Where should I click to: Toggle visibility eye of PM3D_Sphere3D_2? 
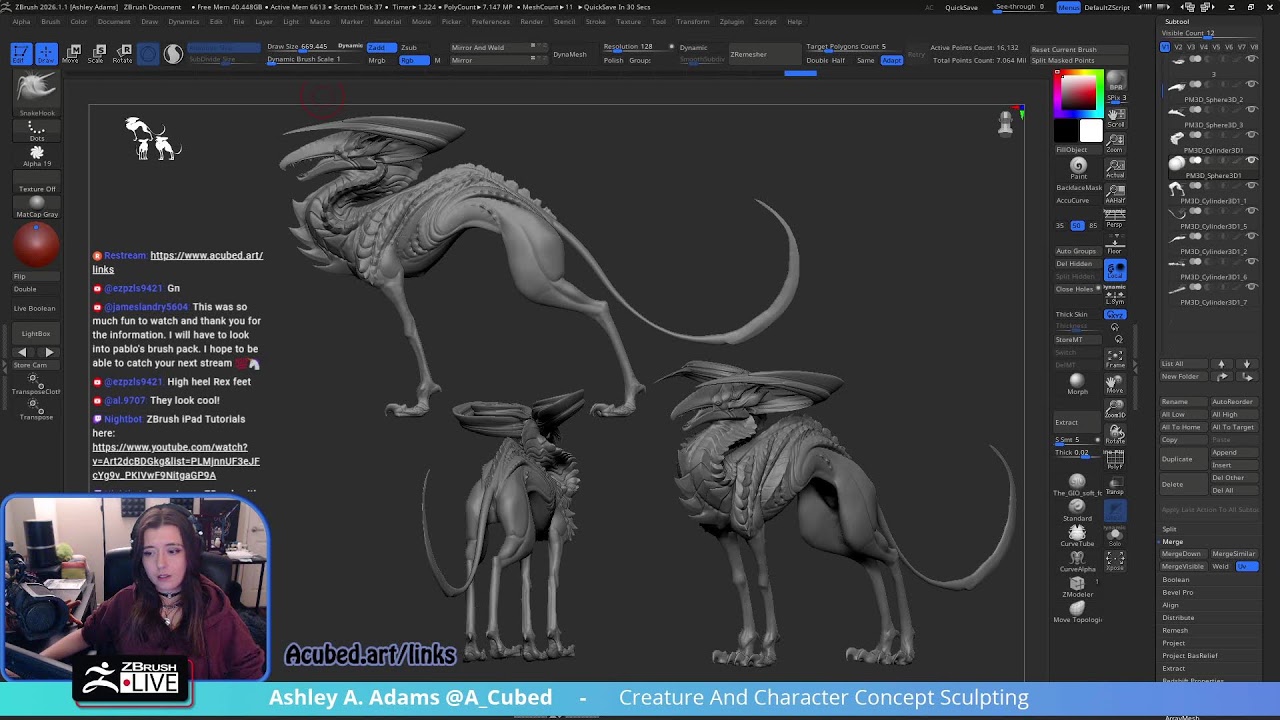click(x=1251, y=86)
